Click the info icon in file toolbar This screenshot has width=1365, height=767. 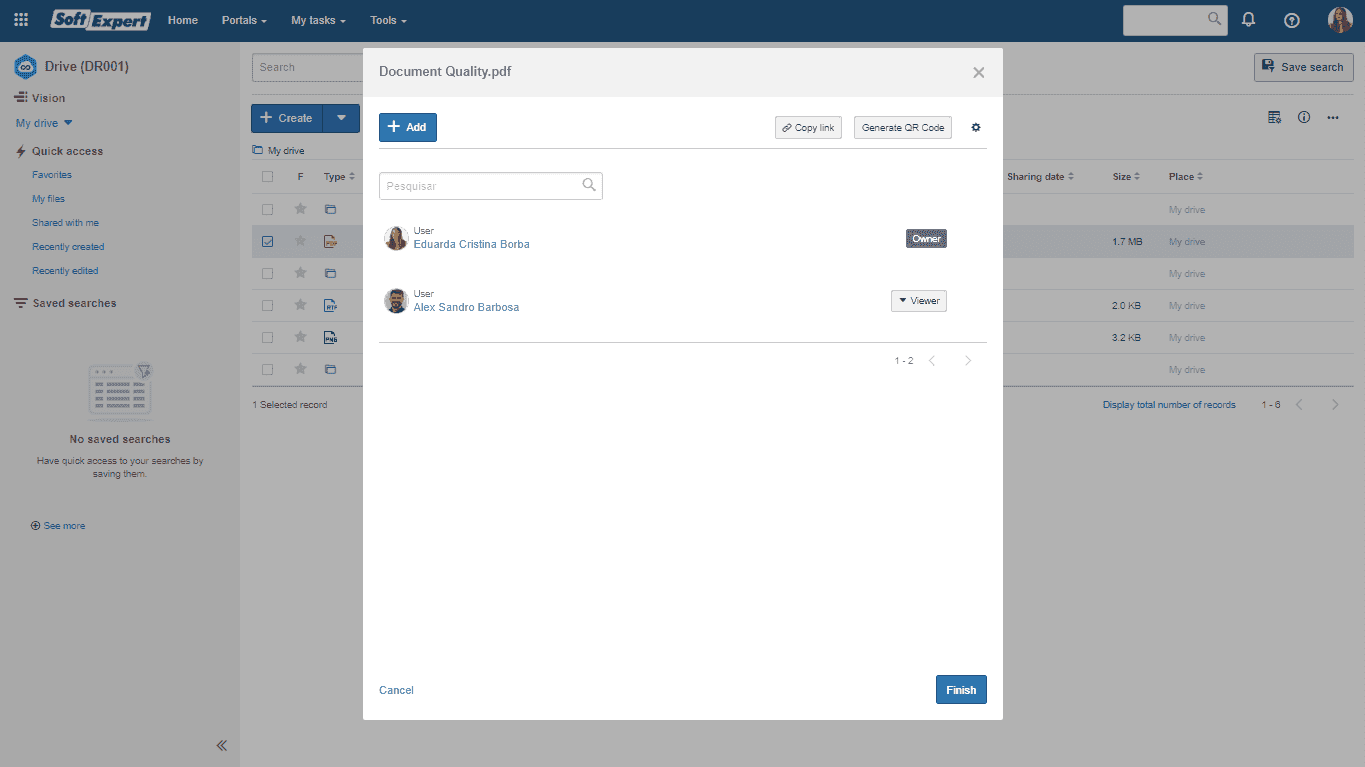click(x=1304, y=117)
